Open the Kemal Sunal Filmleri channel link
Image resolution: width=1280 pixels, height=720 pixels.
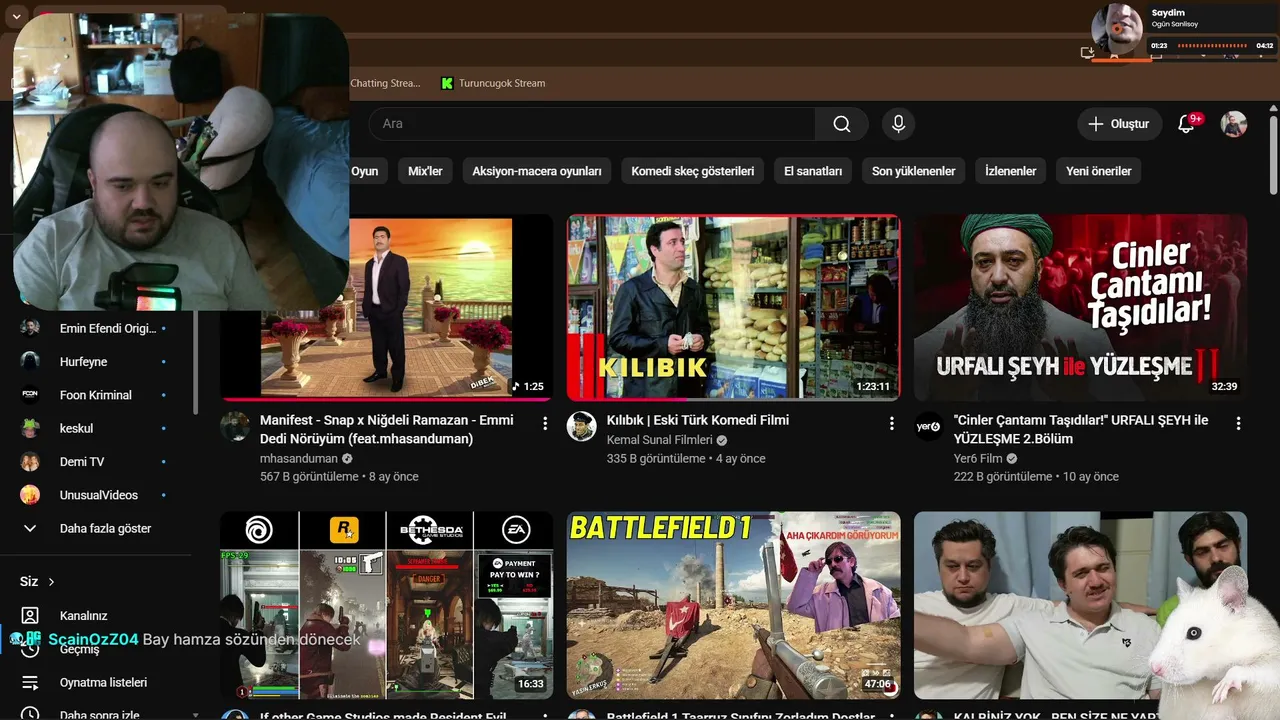pos(659,440)
